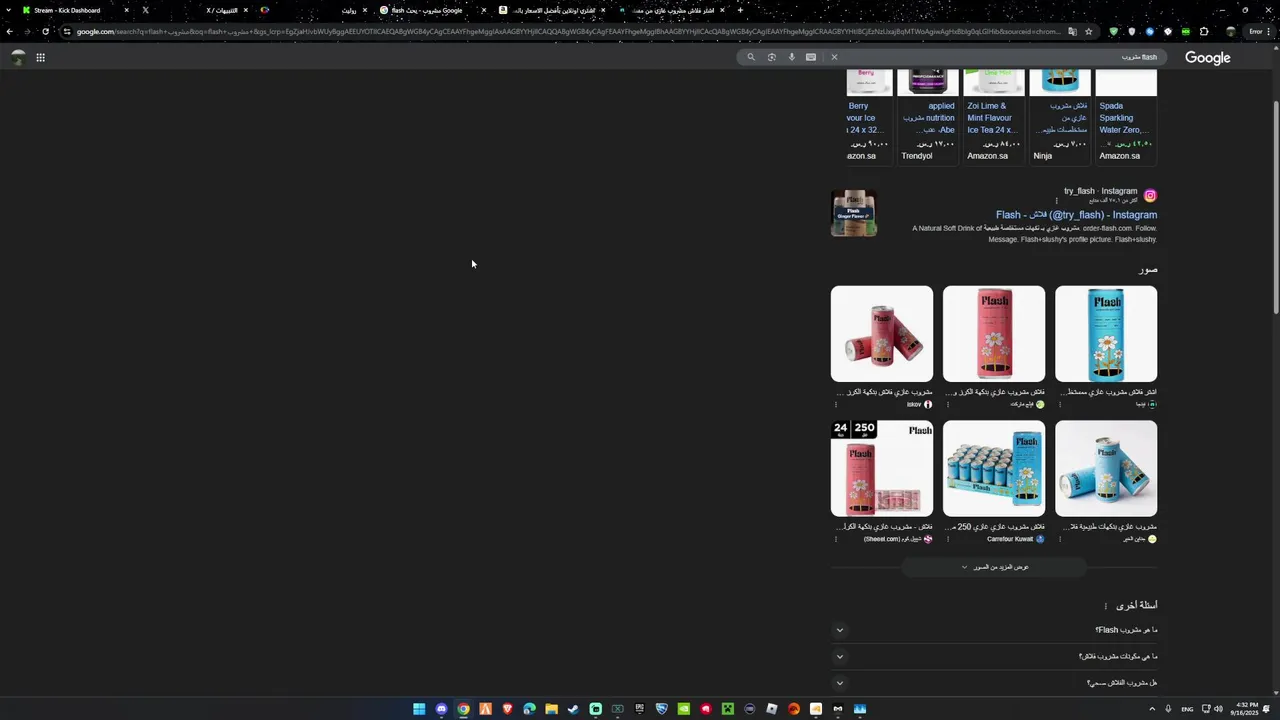The height and width of the screenshot is (720, 1280).
Task: Open Google Lens image search
Action: (x=771, y=57)
